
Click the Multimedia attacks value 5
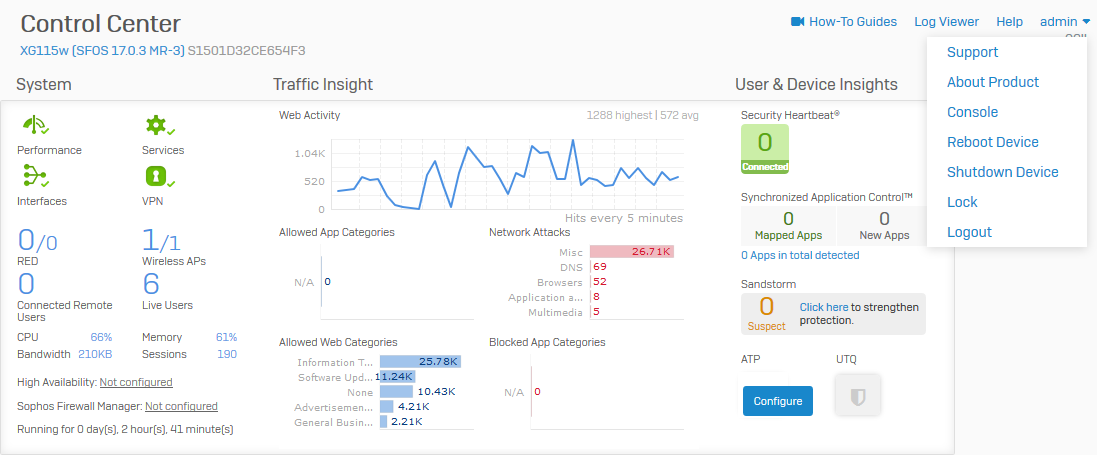[596, 312]
